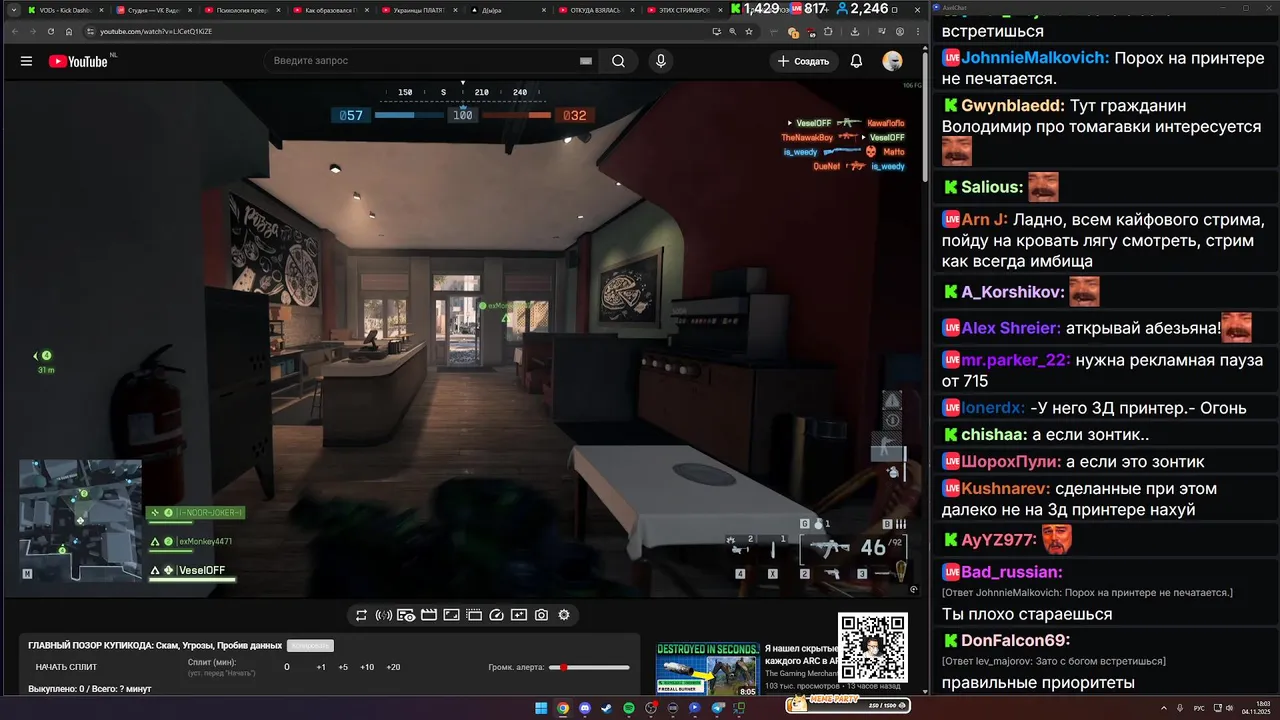Open Steam from the taskbar
This screenshot has width=1280, height=720.
click(x=607, y=708)
